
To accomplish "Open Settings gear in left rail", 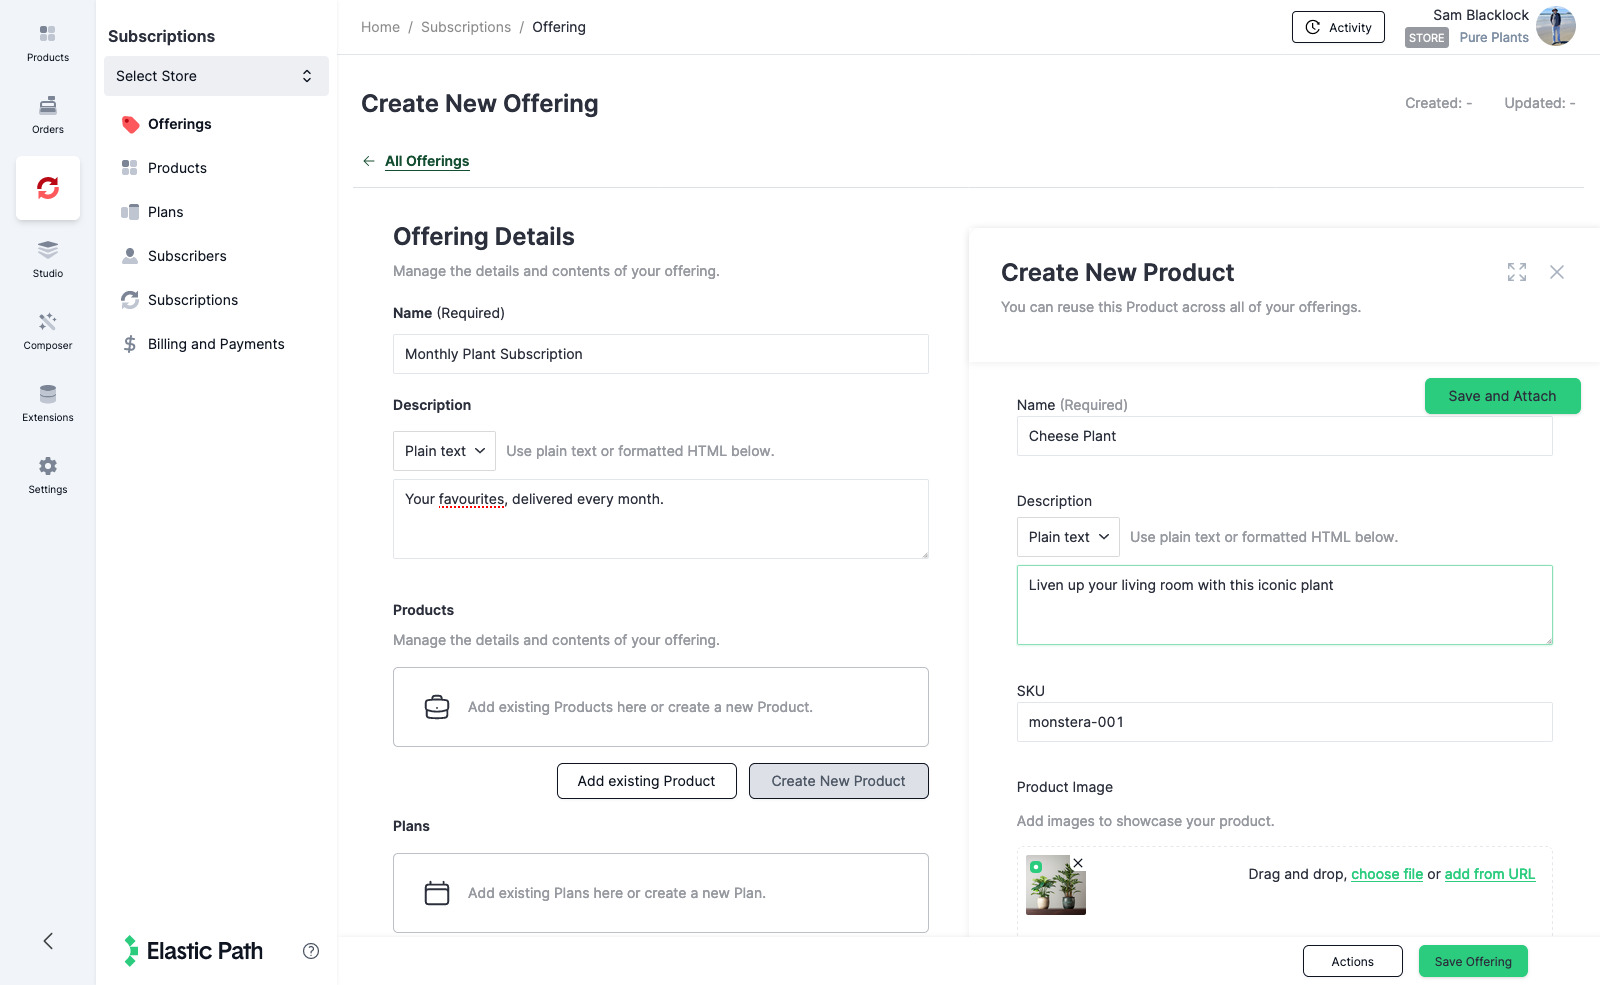I will 47,474.
